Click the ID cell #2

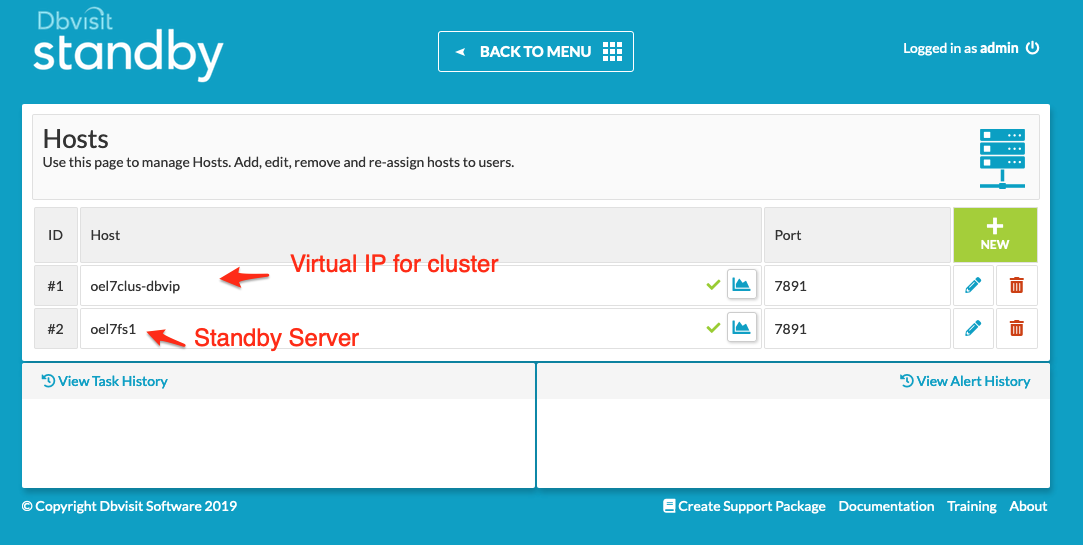pos(56,328)
